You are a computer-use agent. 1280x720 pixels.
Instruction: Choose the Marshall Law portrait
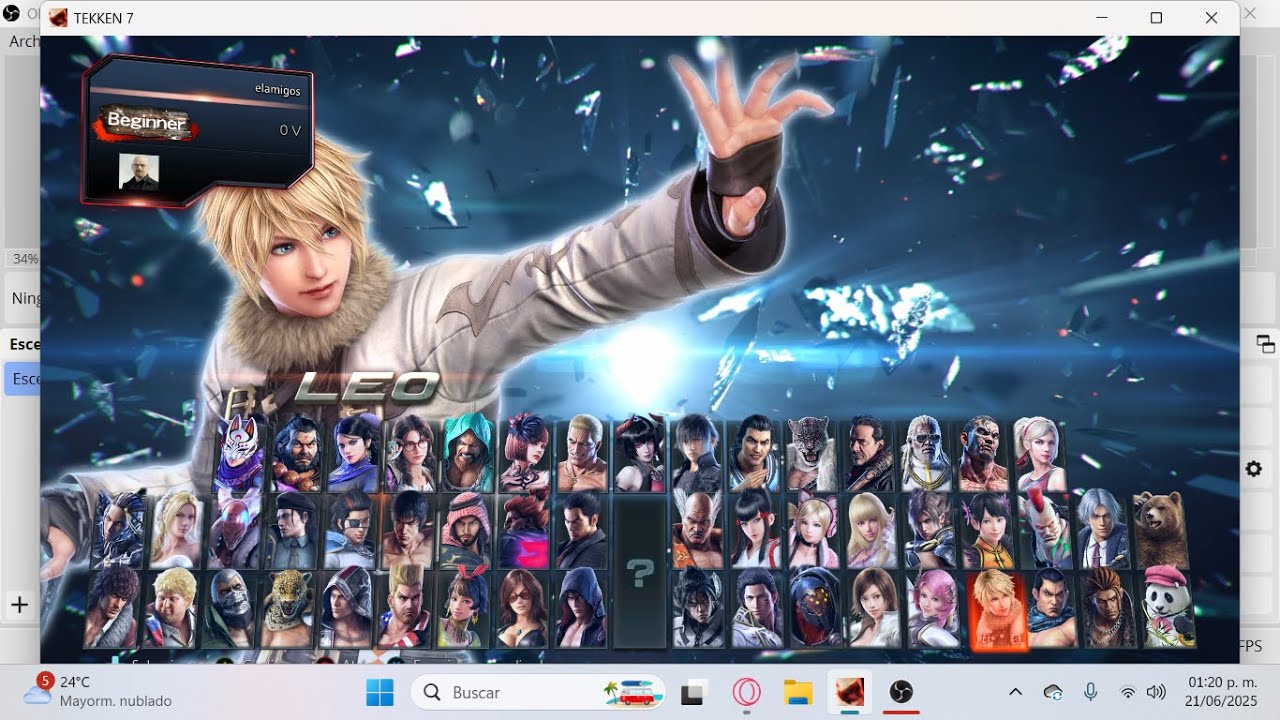[x=409, y=530]
